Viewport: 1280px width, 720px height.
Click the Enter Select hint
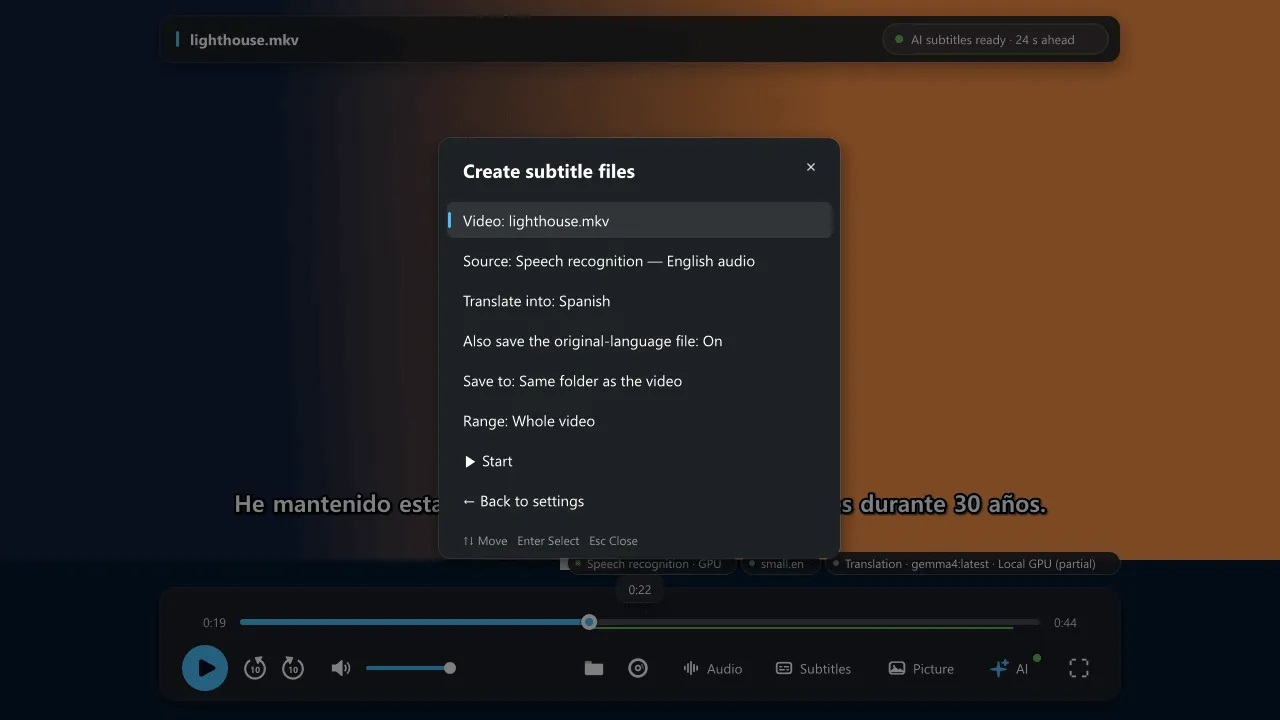coord(548,541)
